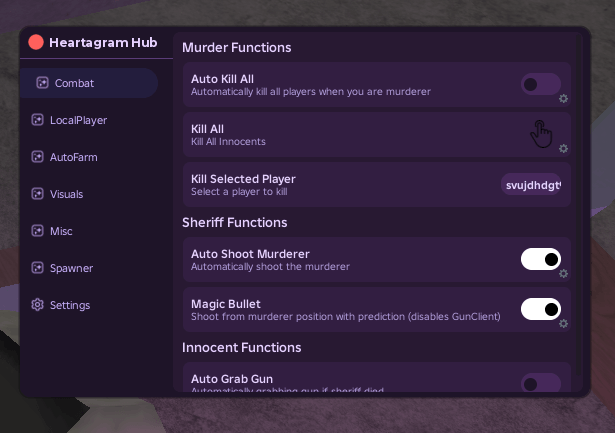This screenshot has width=615, height=433.
Task: Open gear settings for Auto Shoot Murderer
Action: [563, 273]
